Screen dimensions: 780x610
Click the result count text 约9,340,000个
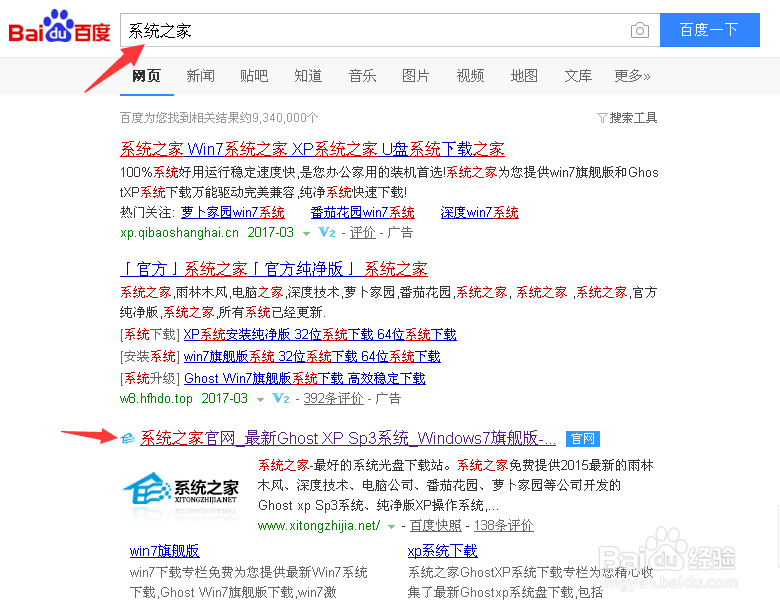[x=280, y=118]
